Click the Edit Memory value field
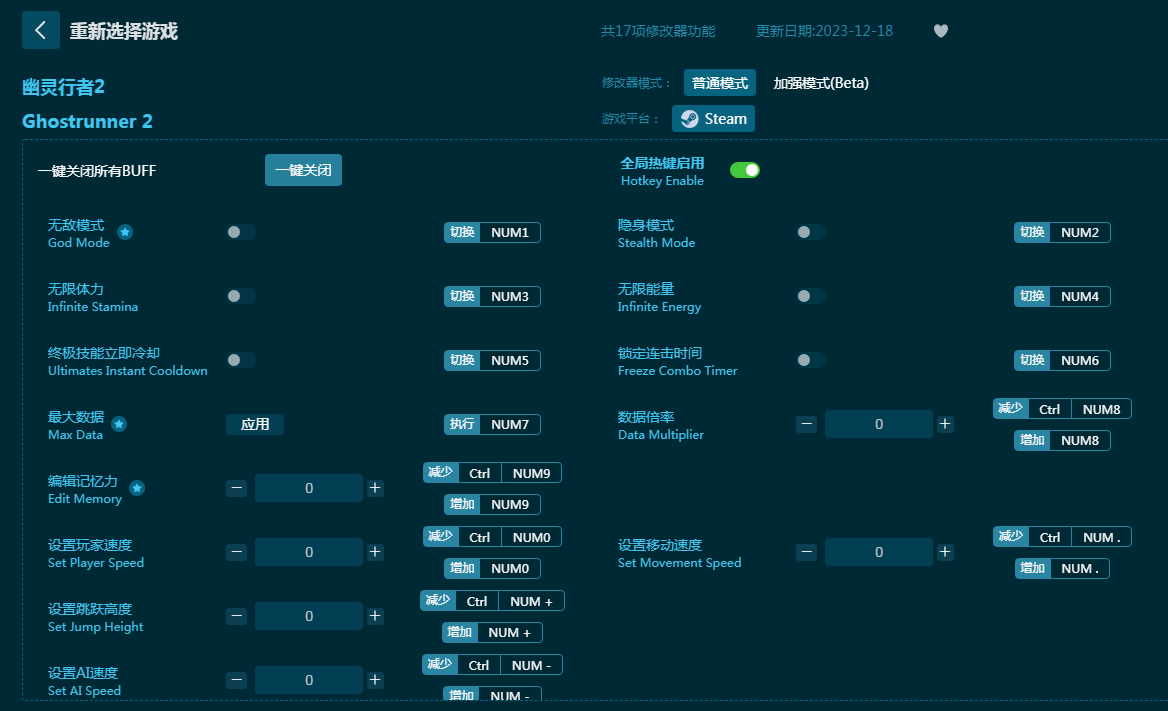1168x711 pixels. pyautogui.click(x=309, y=488)
